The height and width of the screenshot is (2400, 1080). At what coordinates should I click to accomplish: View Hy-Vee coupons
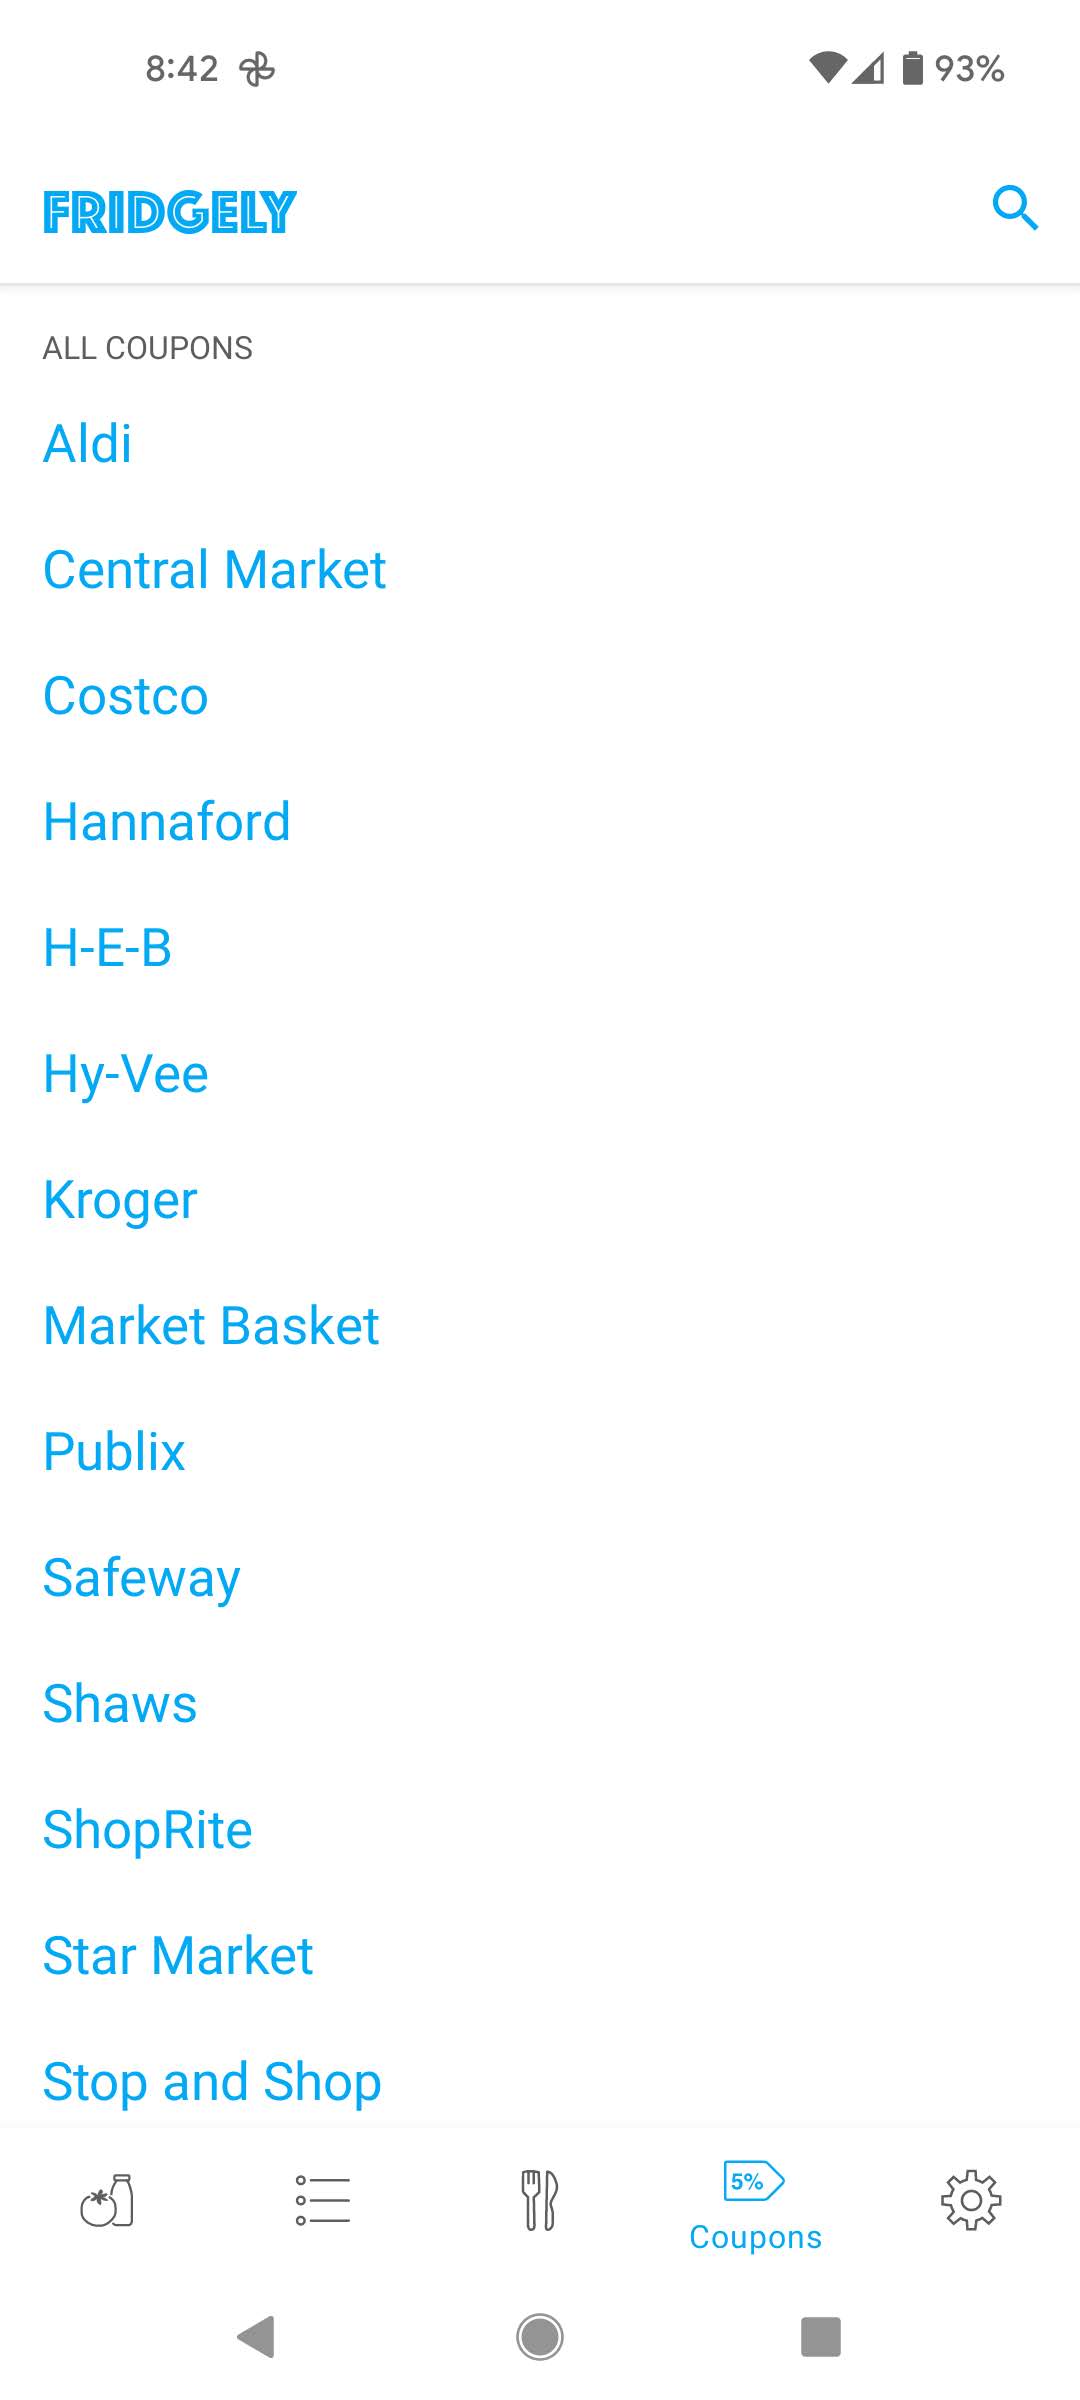coord(126,1074)
